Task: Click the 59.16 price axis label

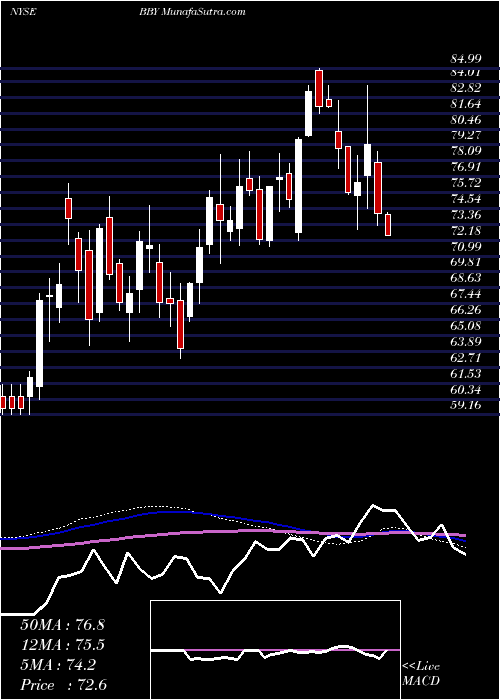Action: click(x=465, y=405)
